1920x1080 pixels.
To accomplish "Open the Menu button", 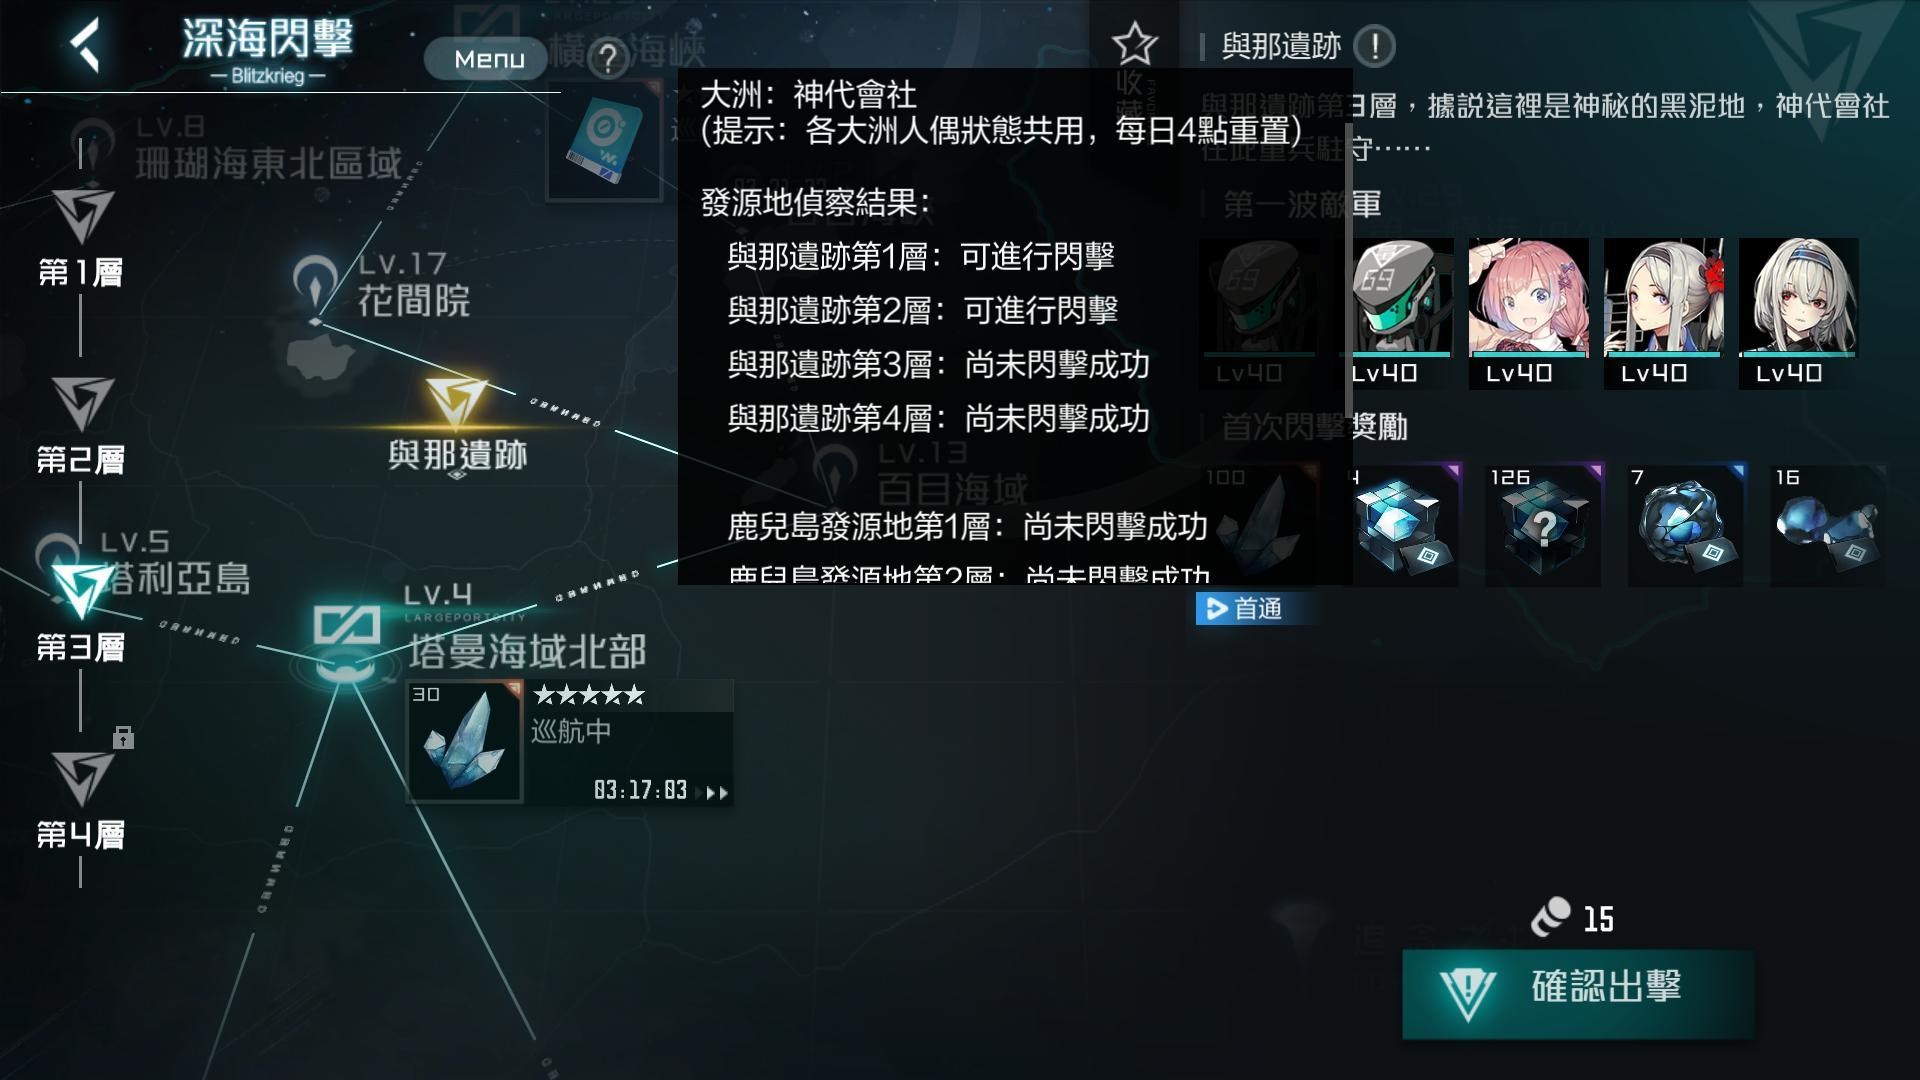I will (x=489, y=59).
